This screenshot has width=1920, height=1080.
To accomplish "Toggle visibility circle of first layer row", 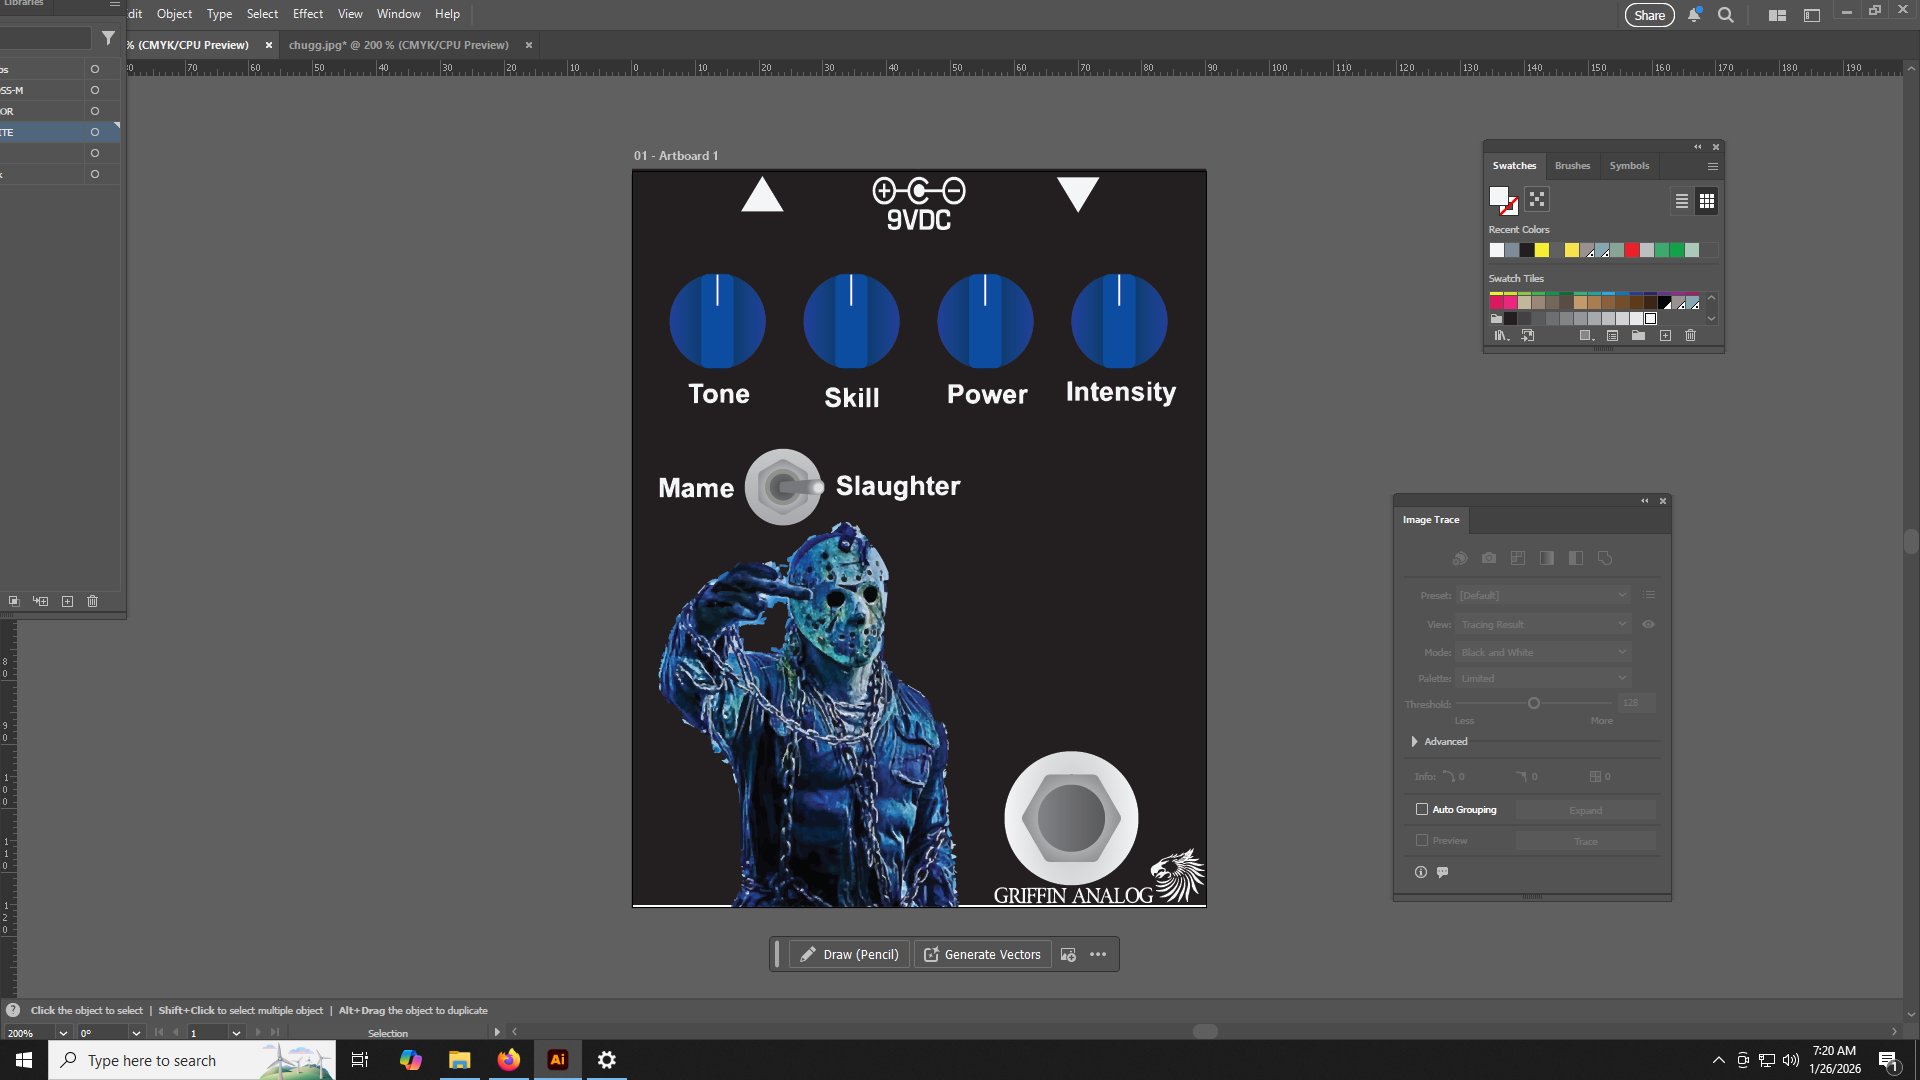I will coord(95,69).
